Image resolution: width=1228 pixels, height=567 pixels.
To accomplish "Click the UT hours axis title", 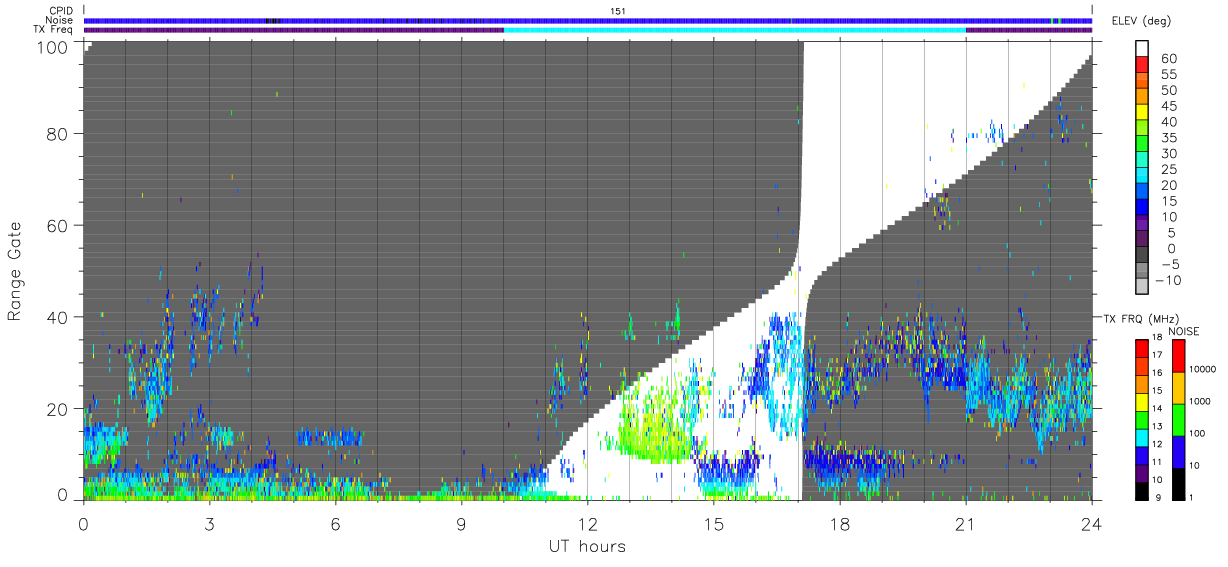I will 586,546.
